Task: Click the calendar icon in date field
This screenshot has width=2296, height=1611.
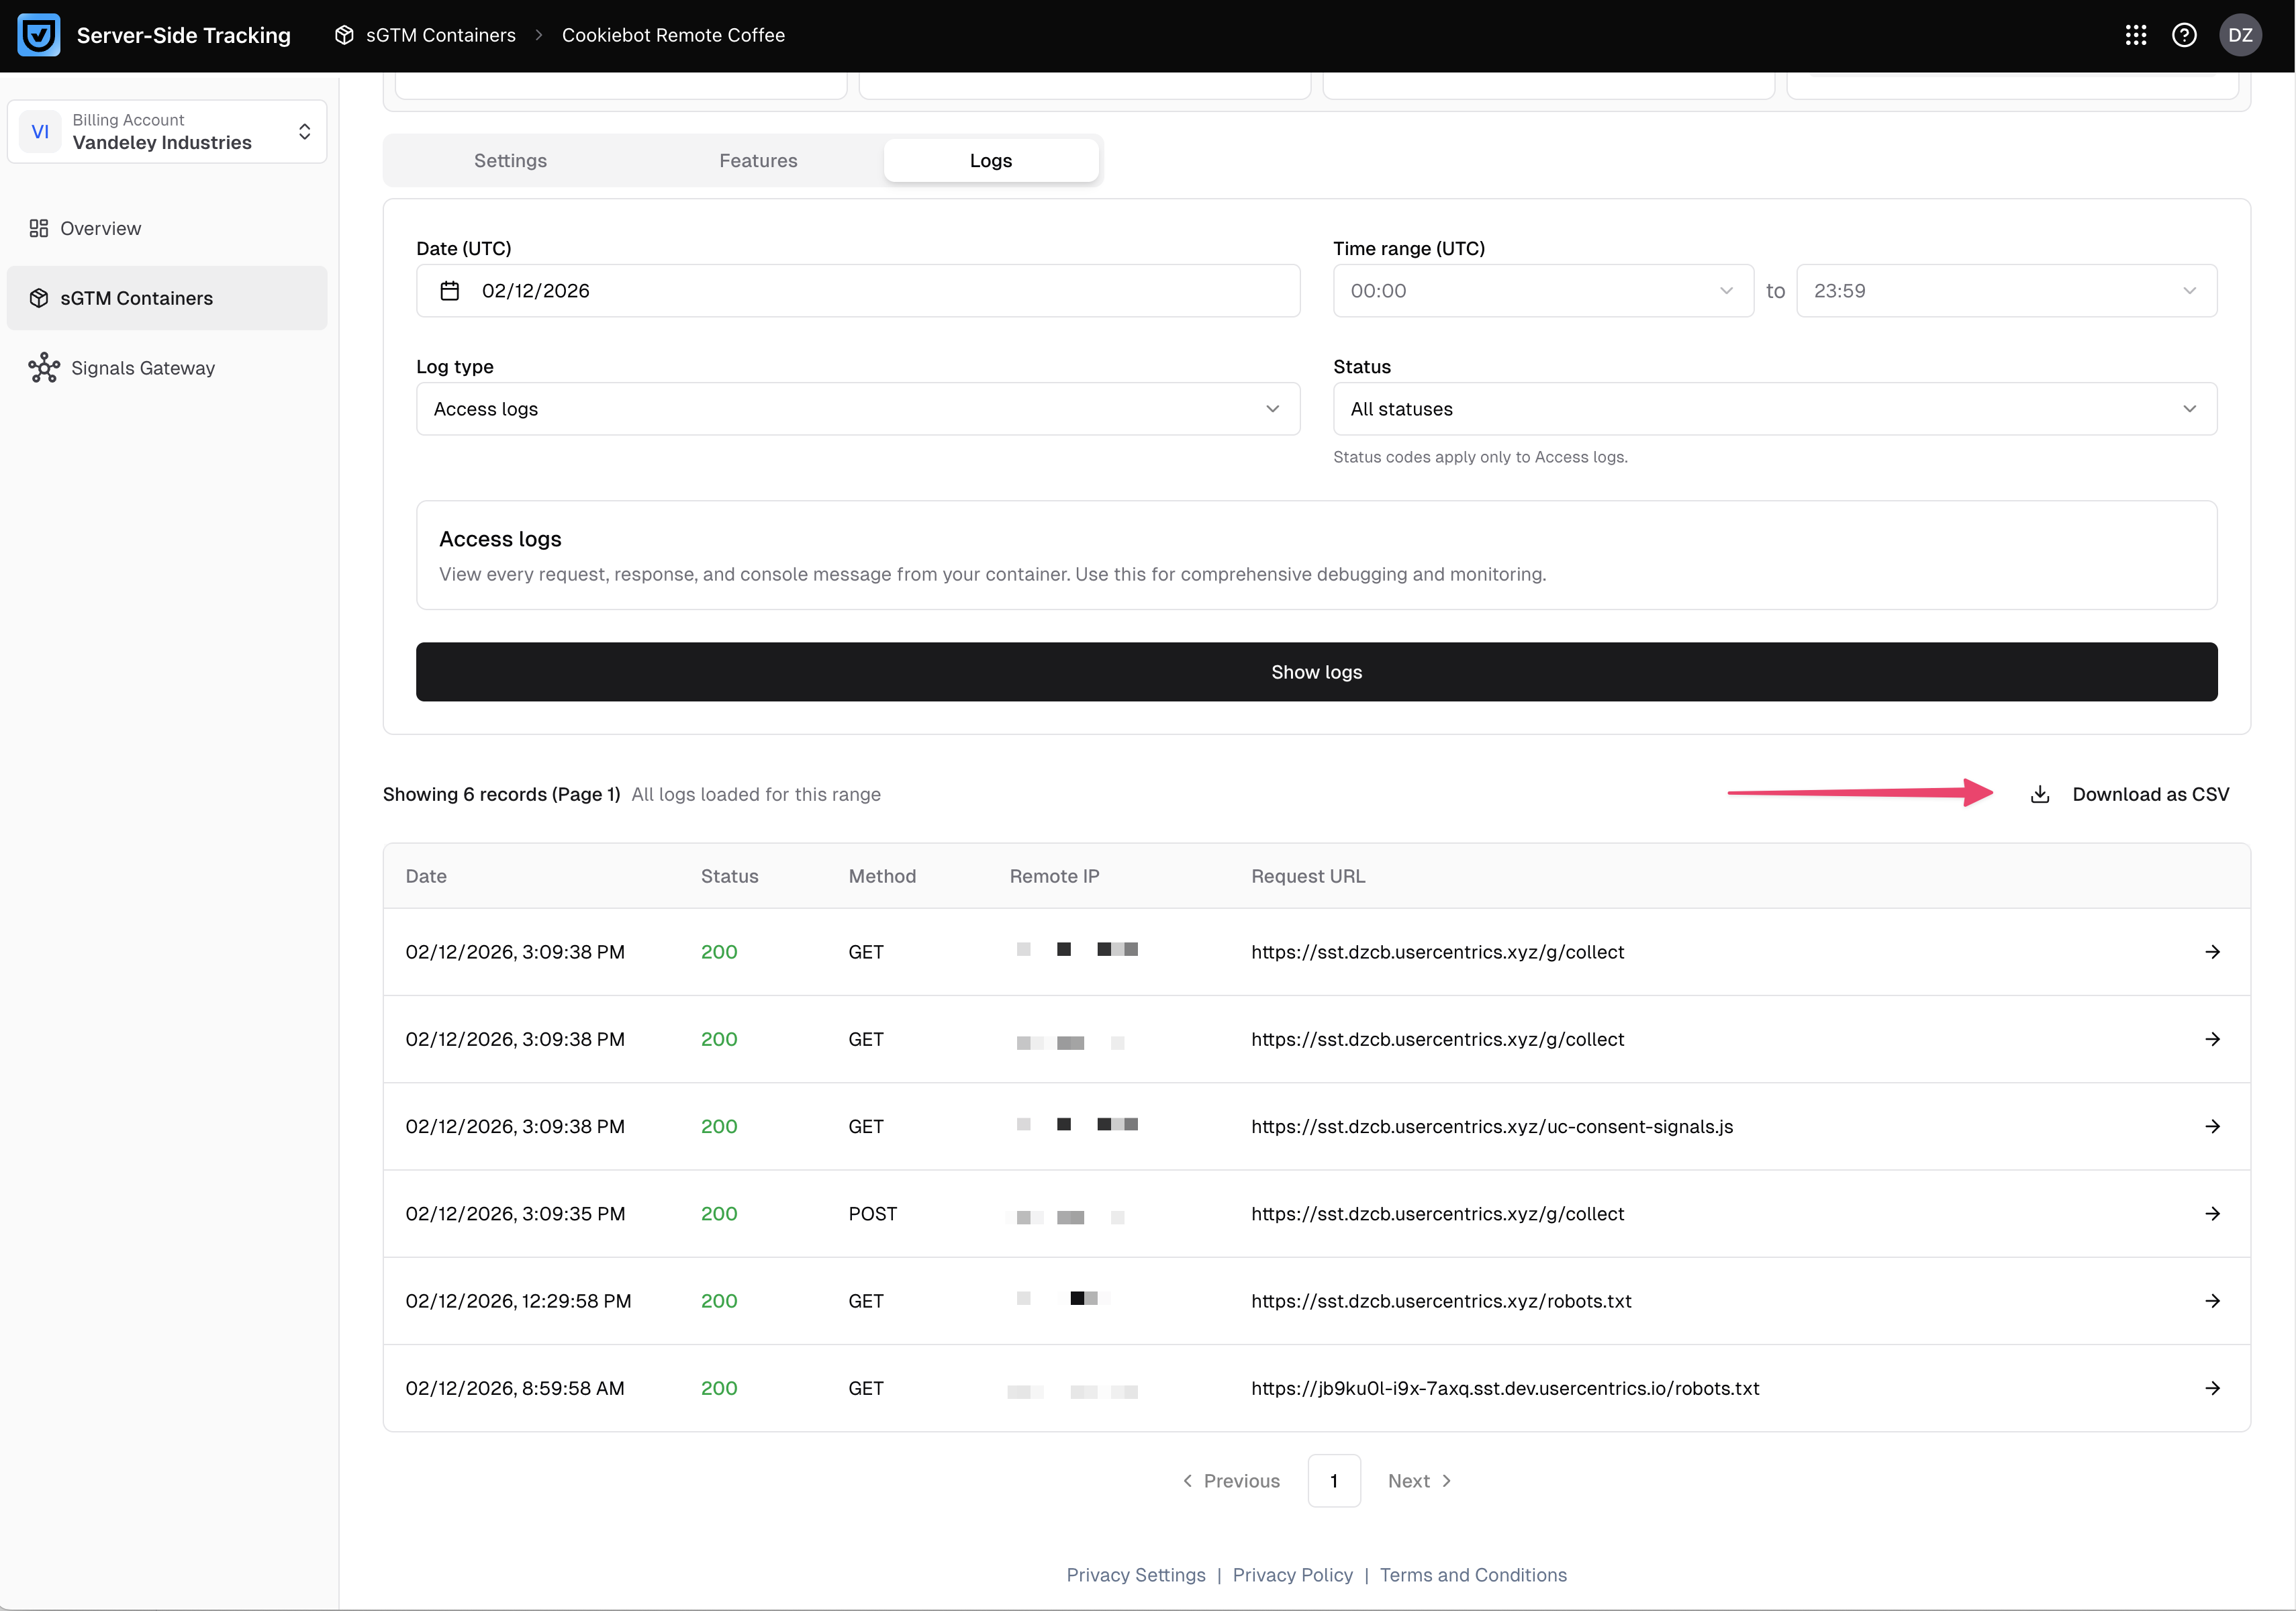Action: [x=450, y=291]
